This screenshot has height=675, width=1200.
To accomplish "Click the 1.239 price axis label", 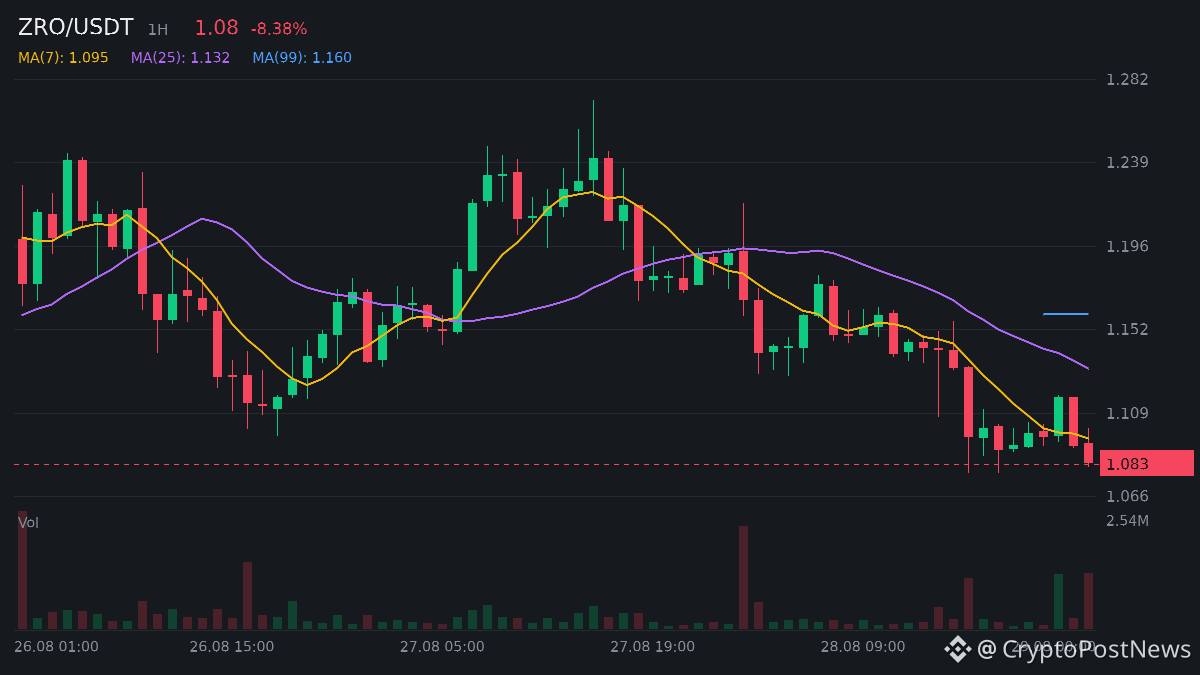I will click(x=1127, y=162).
